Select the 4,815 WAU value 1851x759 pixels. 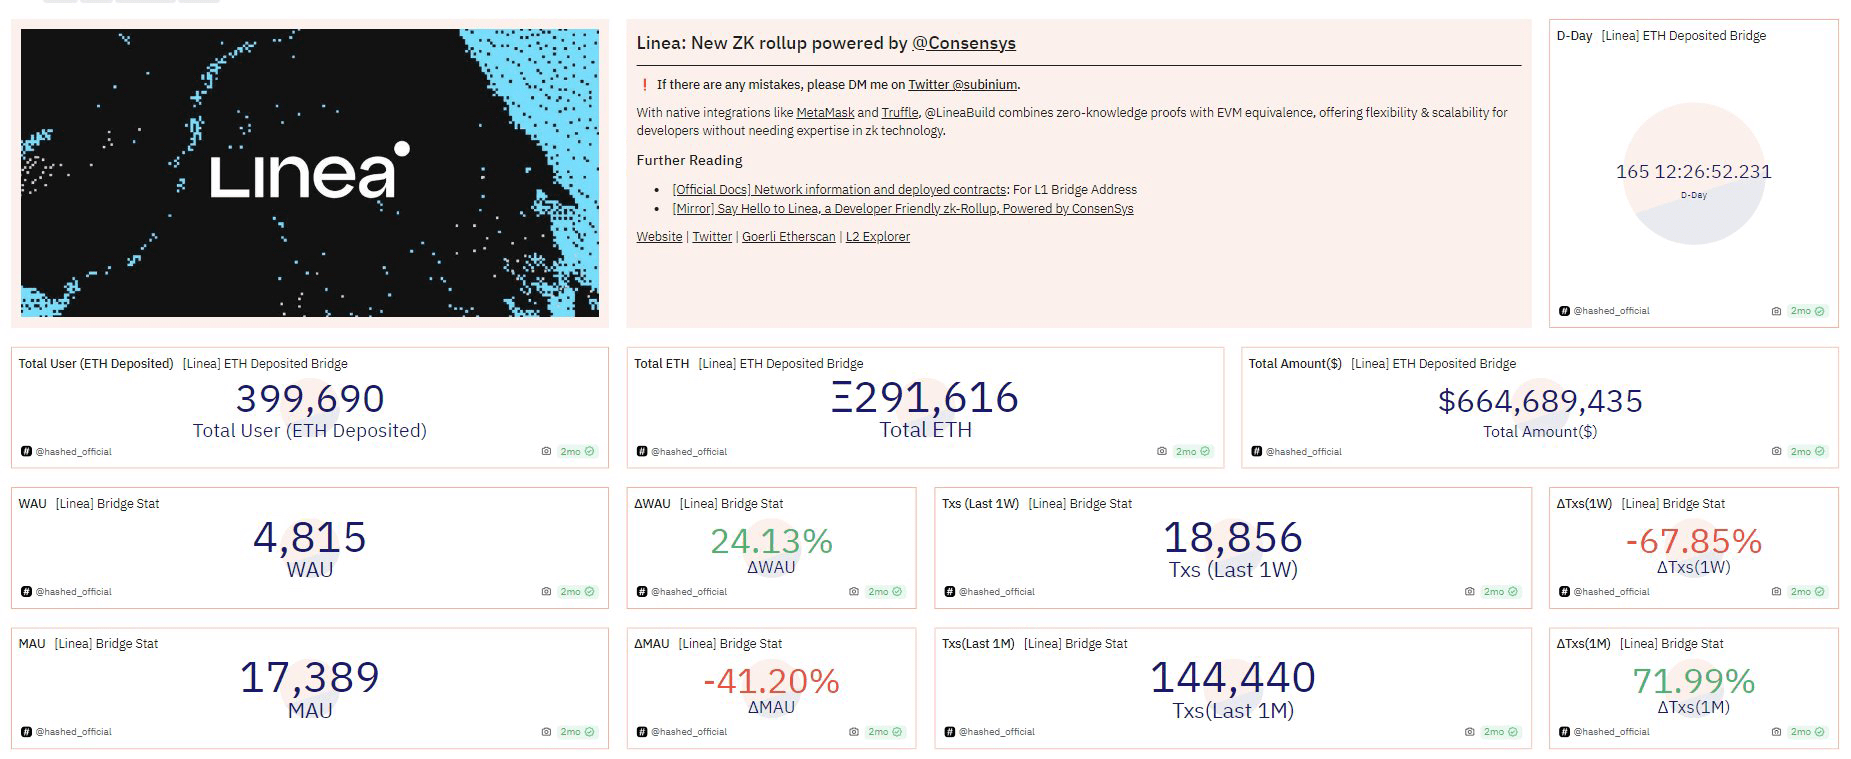click(x=310, y=538)
